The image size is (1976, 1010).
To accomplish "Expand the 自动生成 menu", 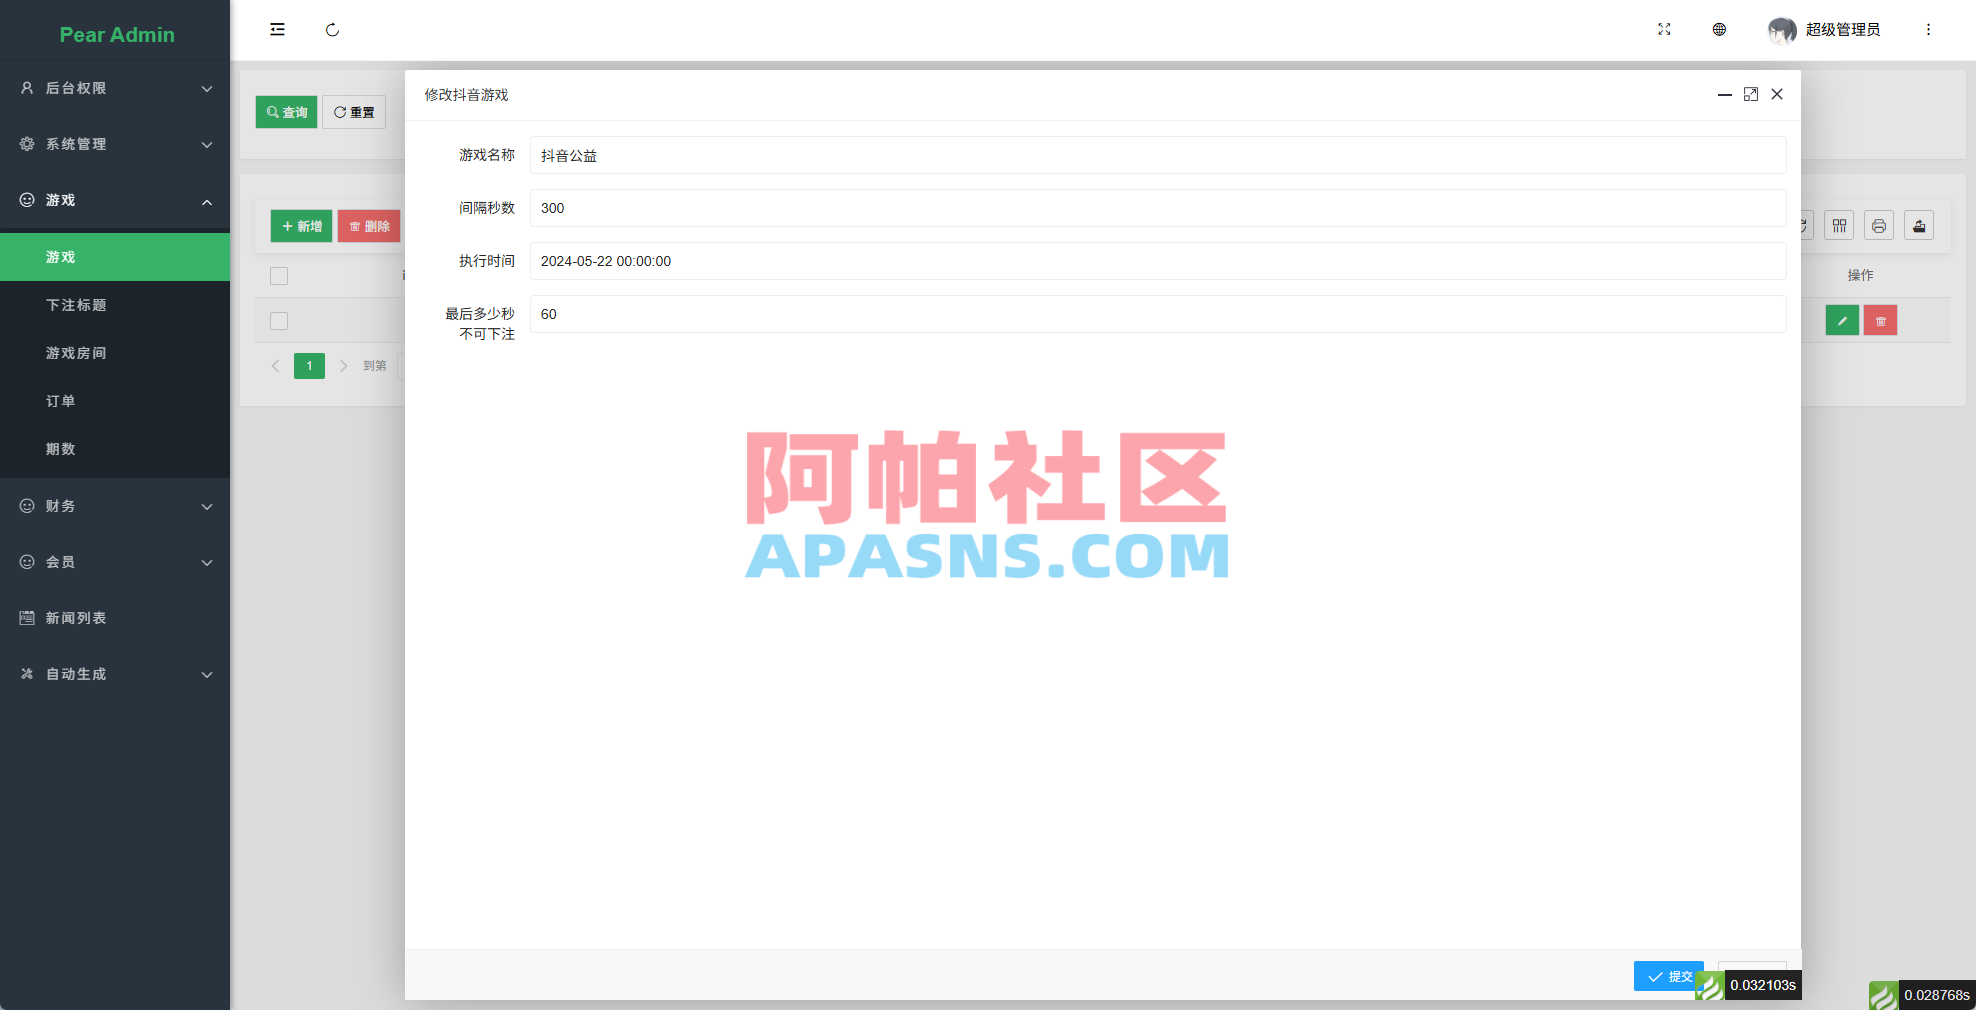I will 115,674.
